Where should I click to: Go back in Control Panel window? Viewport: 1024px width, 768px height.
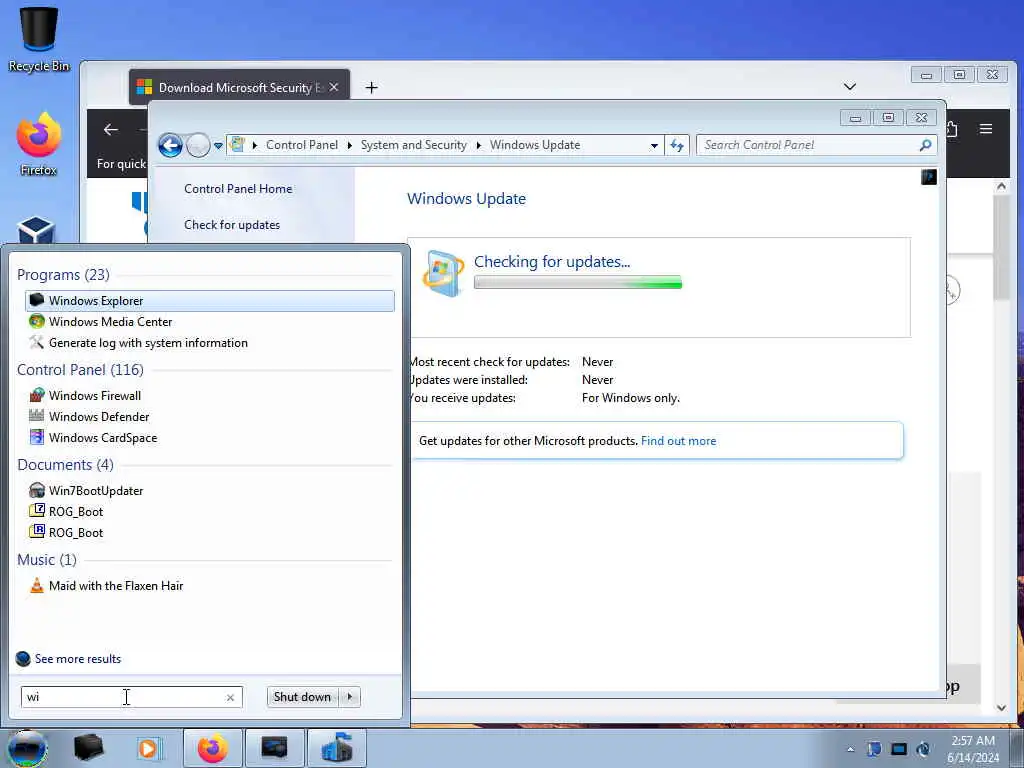pos(170,145)
